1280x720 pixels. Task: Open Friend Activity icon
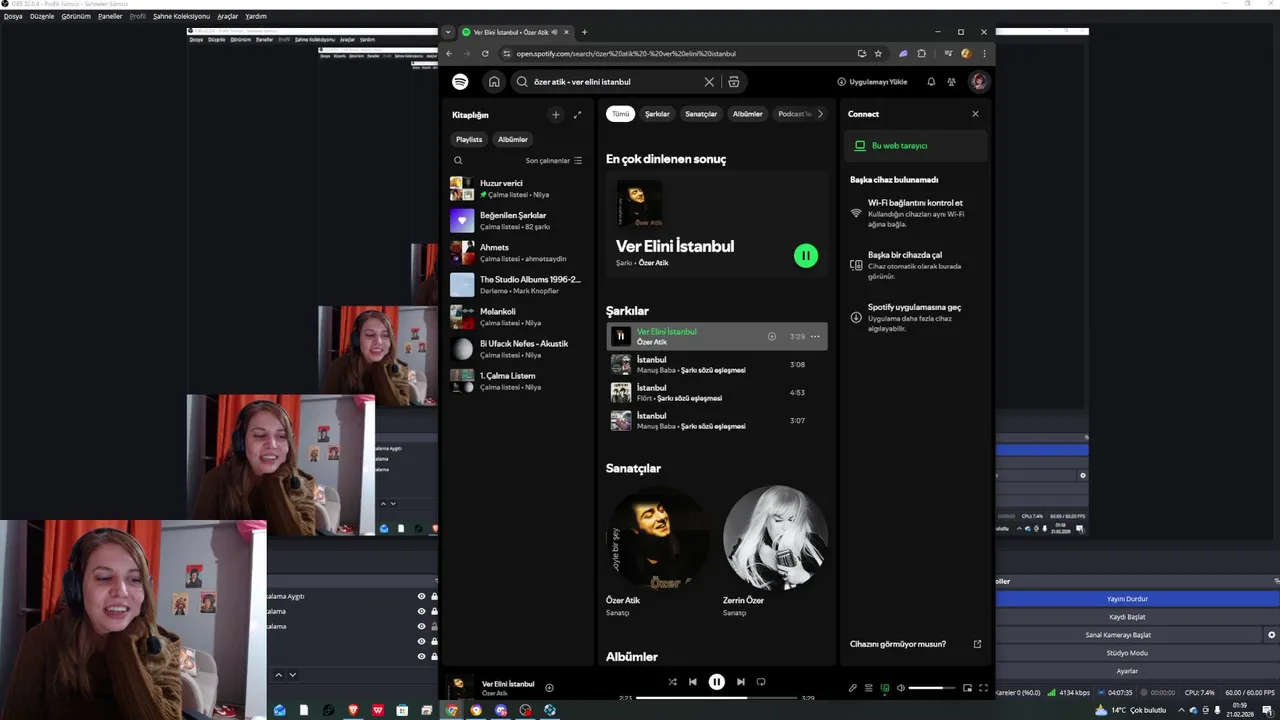click(x=951, y=82)
